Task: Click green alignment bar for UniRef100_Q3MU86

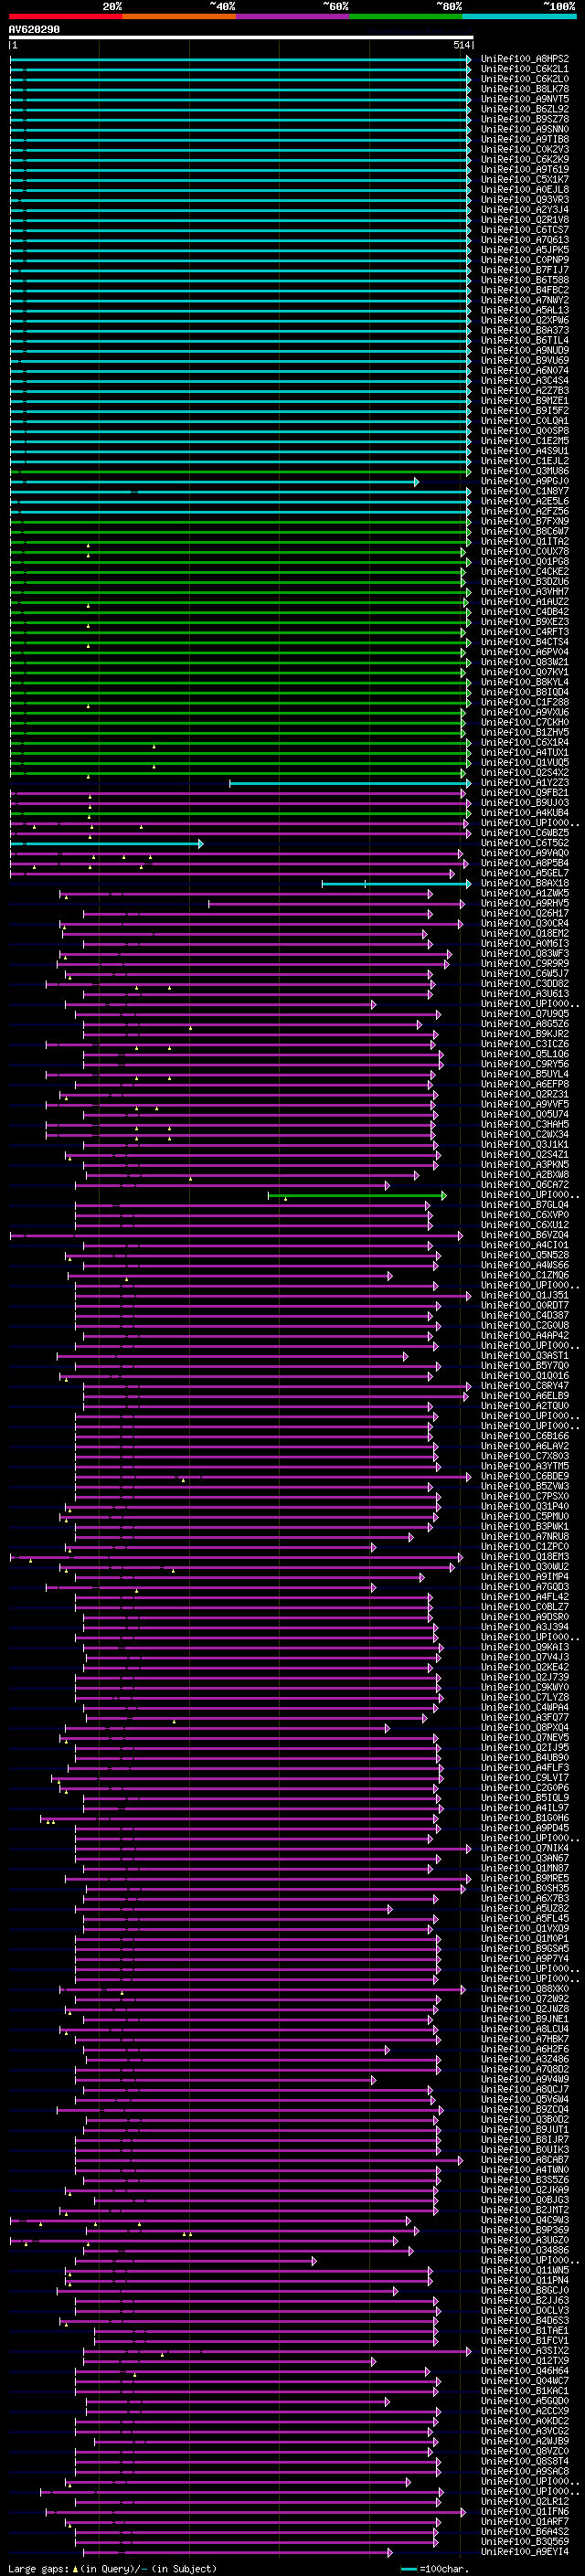Action: [x=240, y=471]
